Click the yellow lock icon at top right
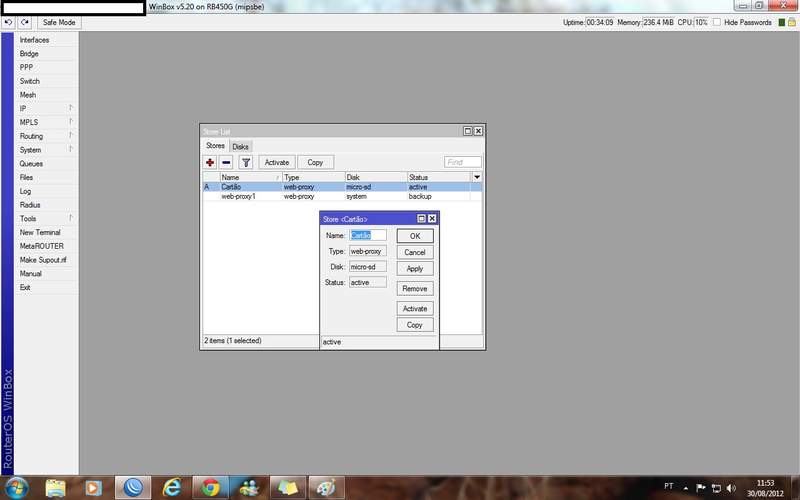Viewport: 800px width, 500px height. click(x=792, y=22)
